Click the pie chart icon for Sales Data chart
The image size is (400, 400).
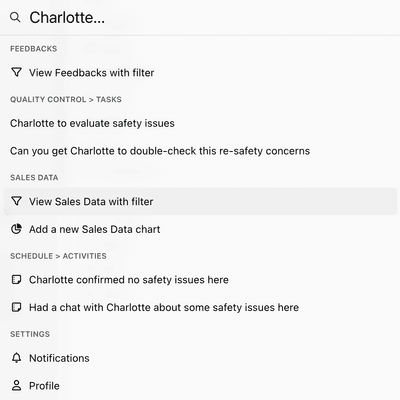[x=16, y=229]
